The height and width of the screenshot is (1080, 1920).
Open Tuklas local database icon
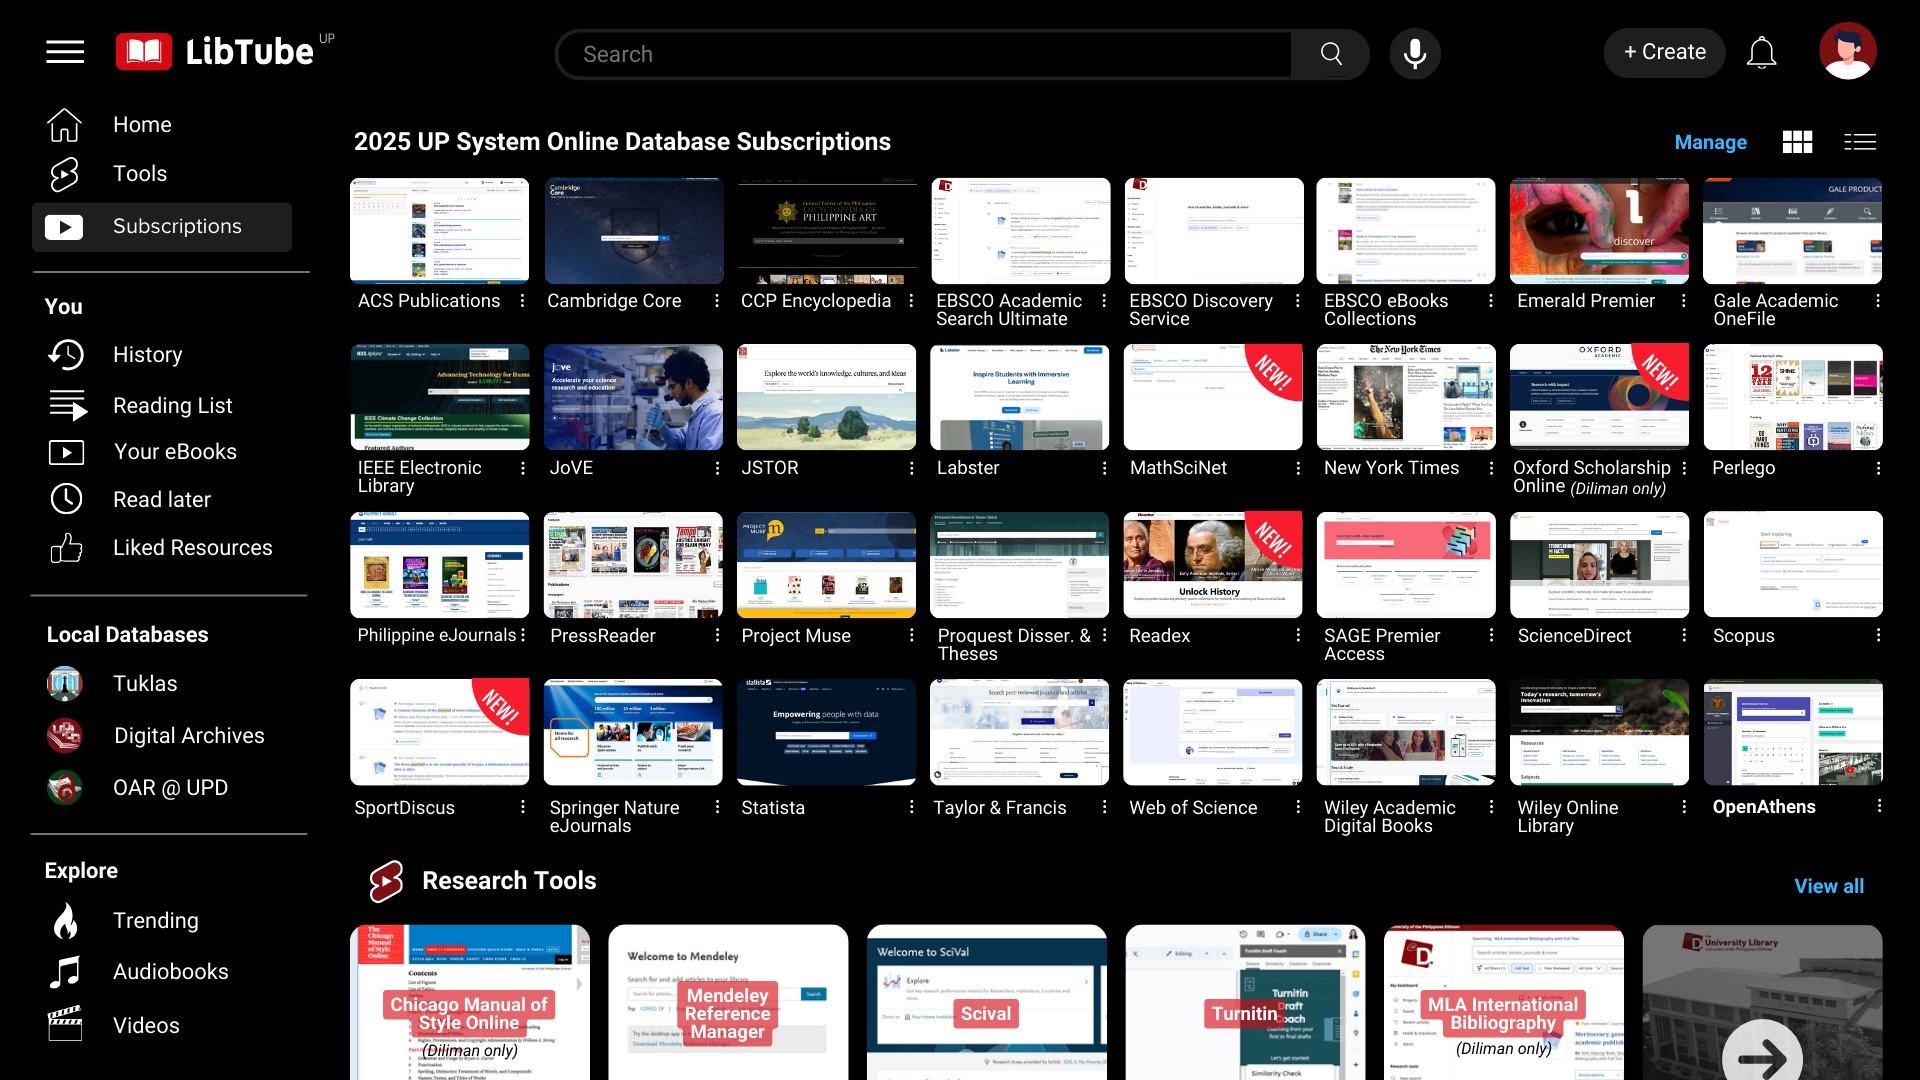(65, 684)
